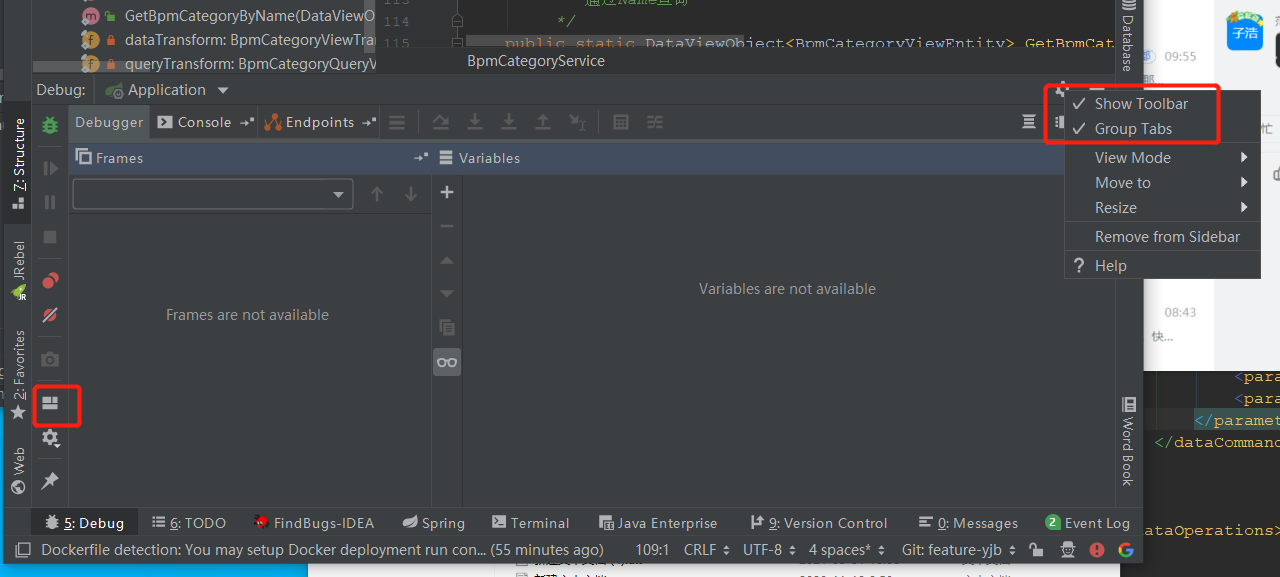Change CRLF line separator in status bar
The width and height of the screenshot is (1280, 577).
click(706, 550)
